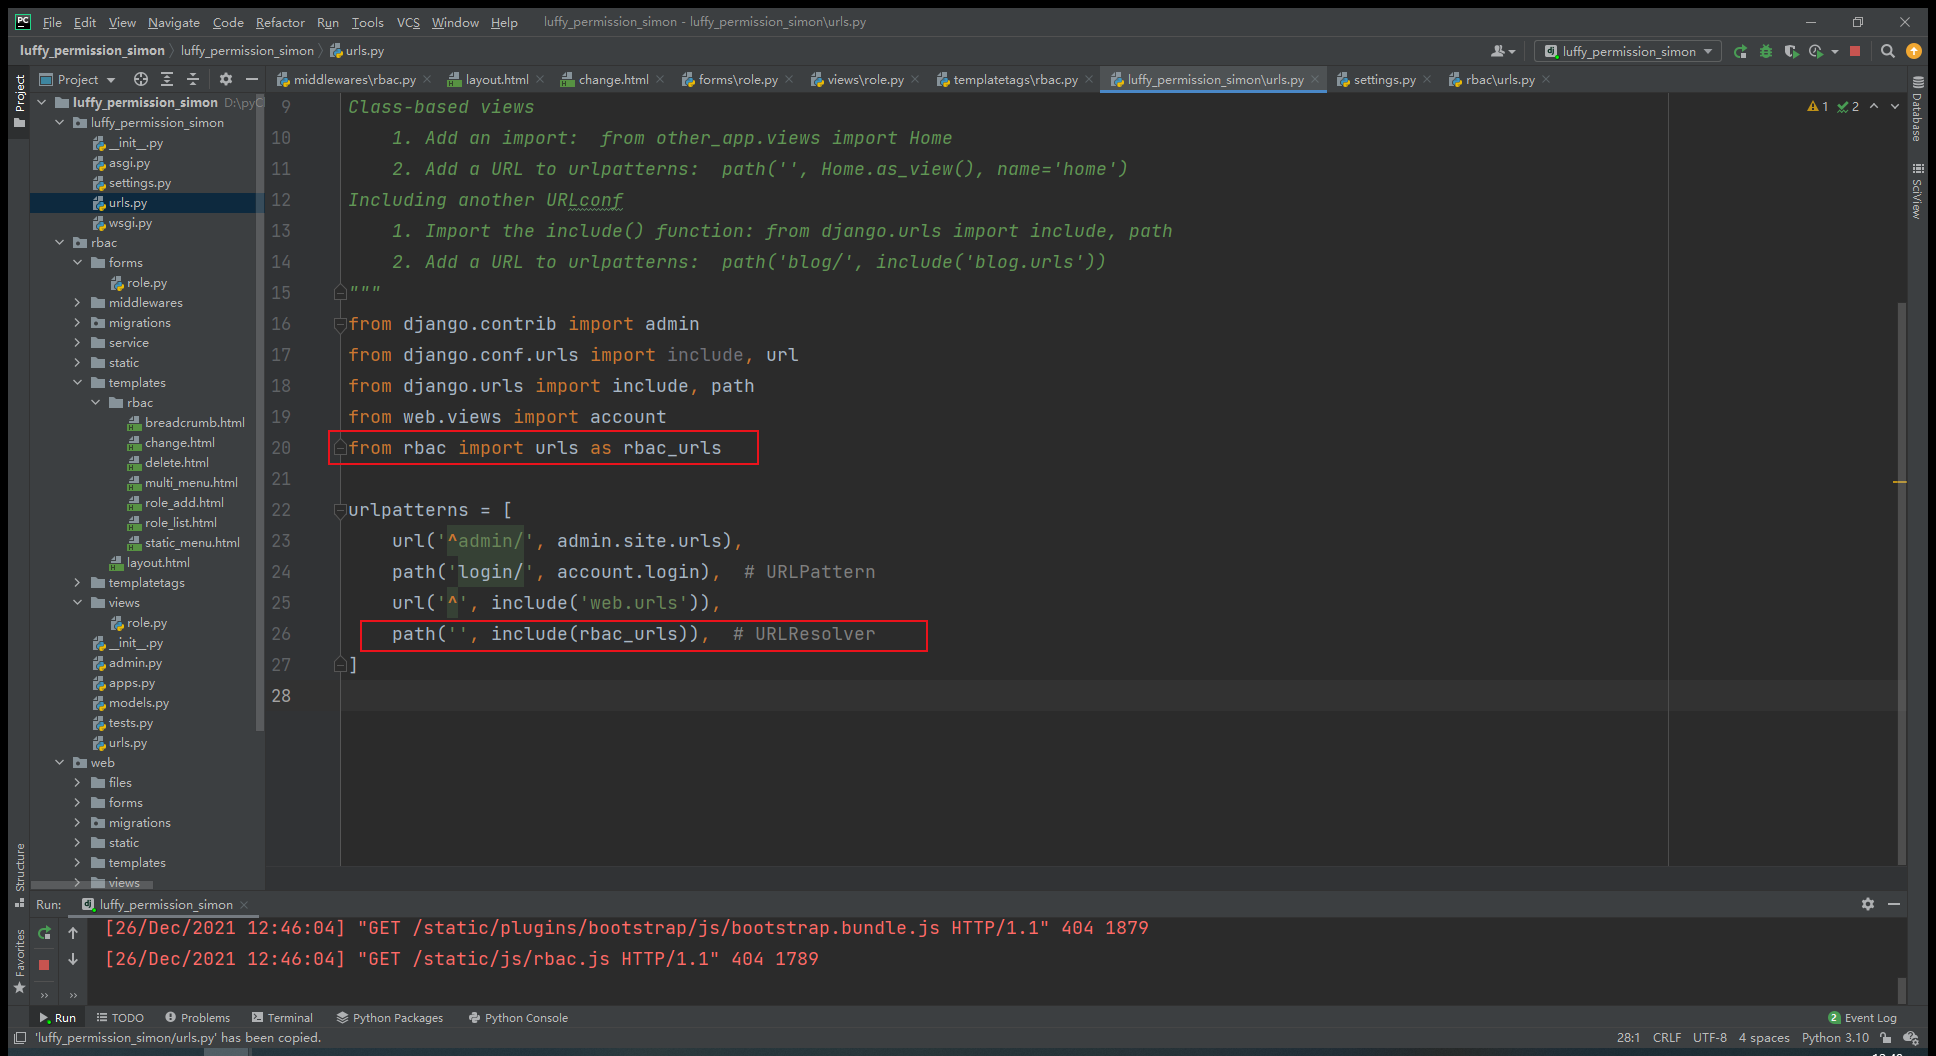Collapse the rbac folder
1936x1056 pixels.
(60, 243)
